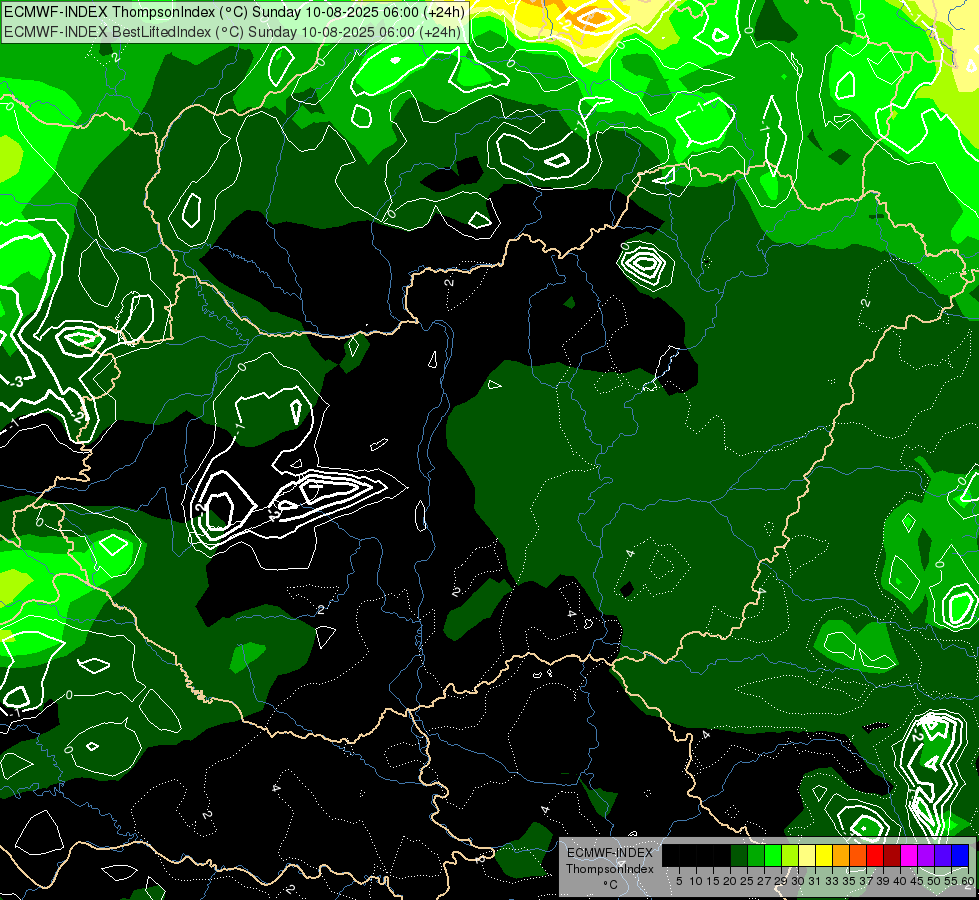Click legend tick value 35

(849, 881)
